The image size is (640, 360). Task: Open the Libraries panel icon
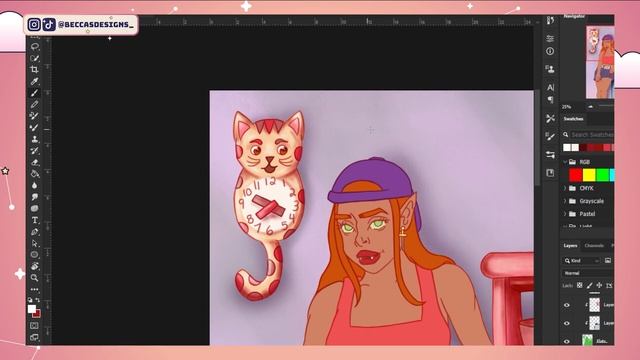pos(550,173)
